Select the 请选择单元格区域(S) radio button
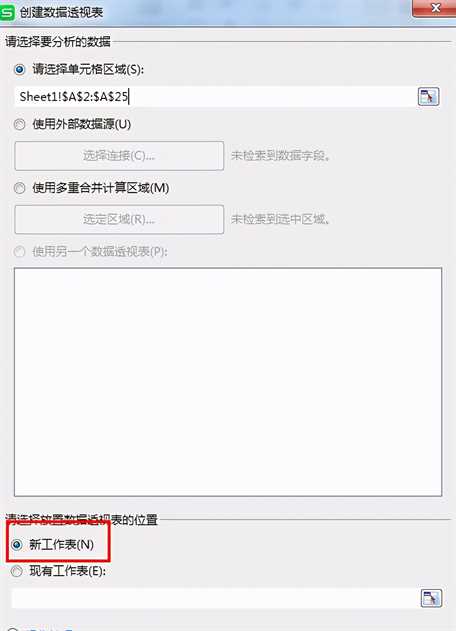The height and width of the screenshot is (631, 456). tap(19, 70)
